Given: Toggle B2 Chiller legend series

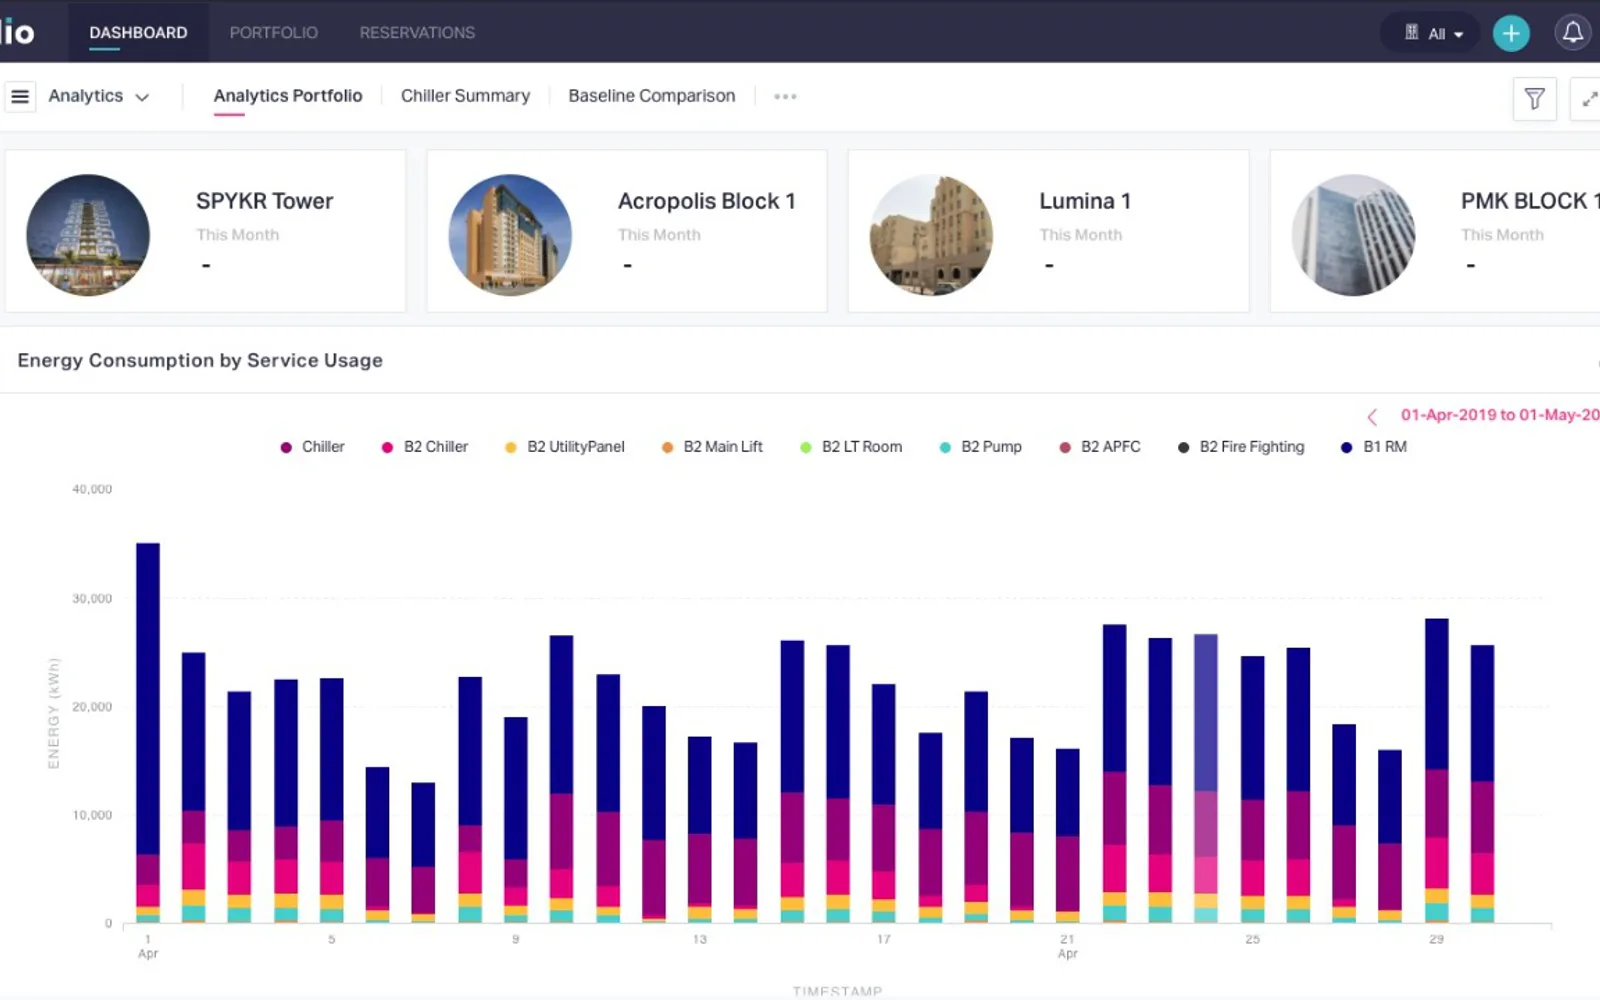Looking at the screenshot, I should click(x=425, y=447).
